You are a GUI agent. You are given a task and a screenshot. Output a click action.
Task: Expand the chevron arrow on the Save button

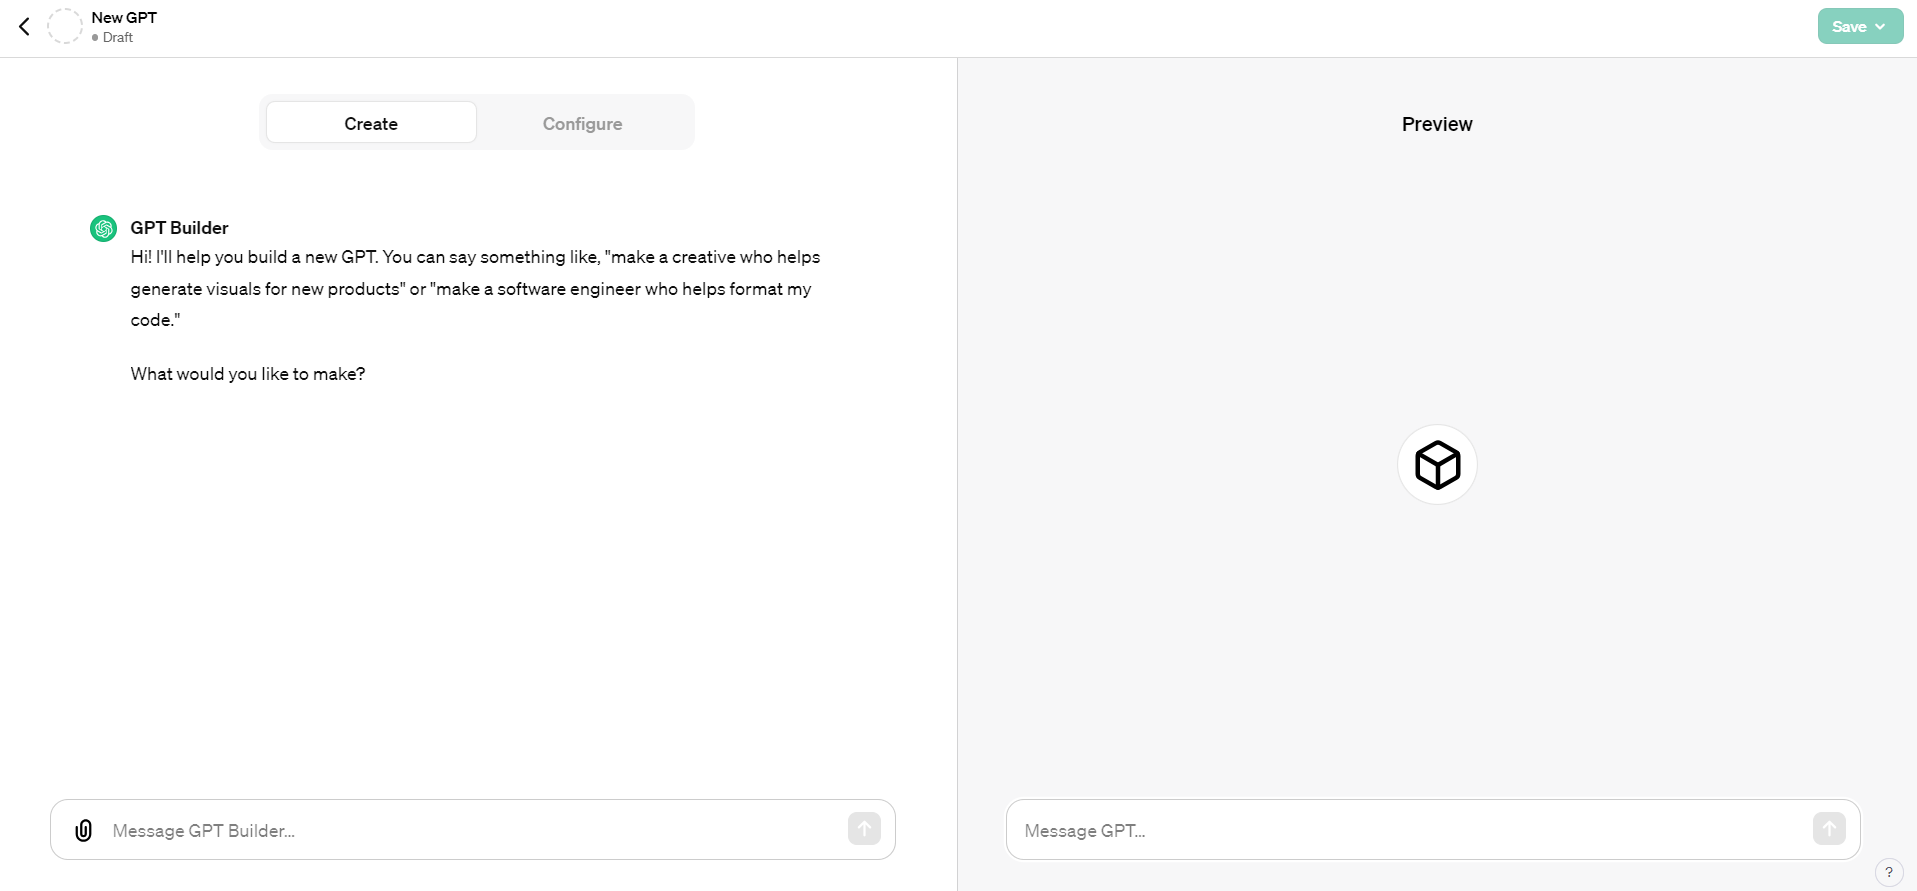[1881, 27]
